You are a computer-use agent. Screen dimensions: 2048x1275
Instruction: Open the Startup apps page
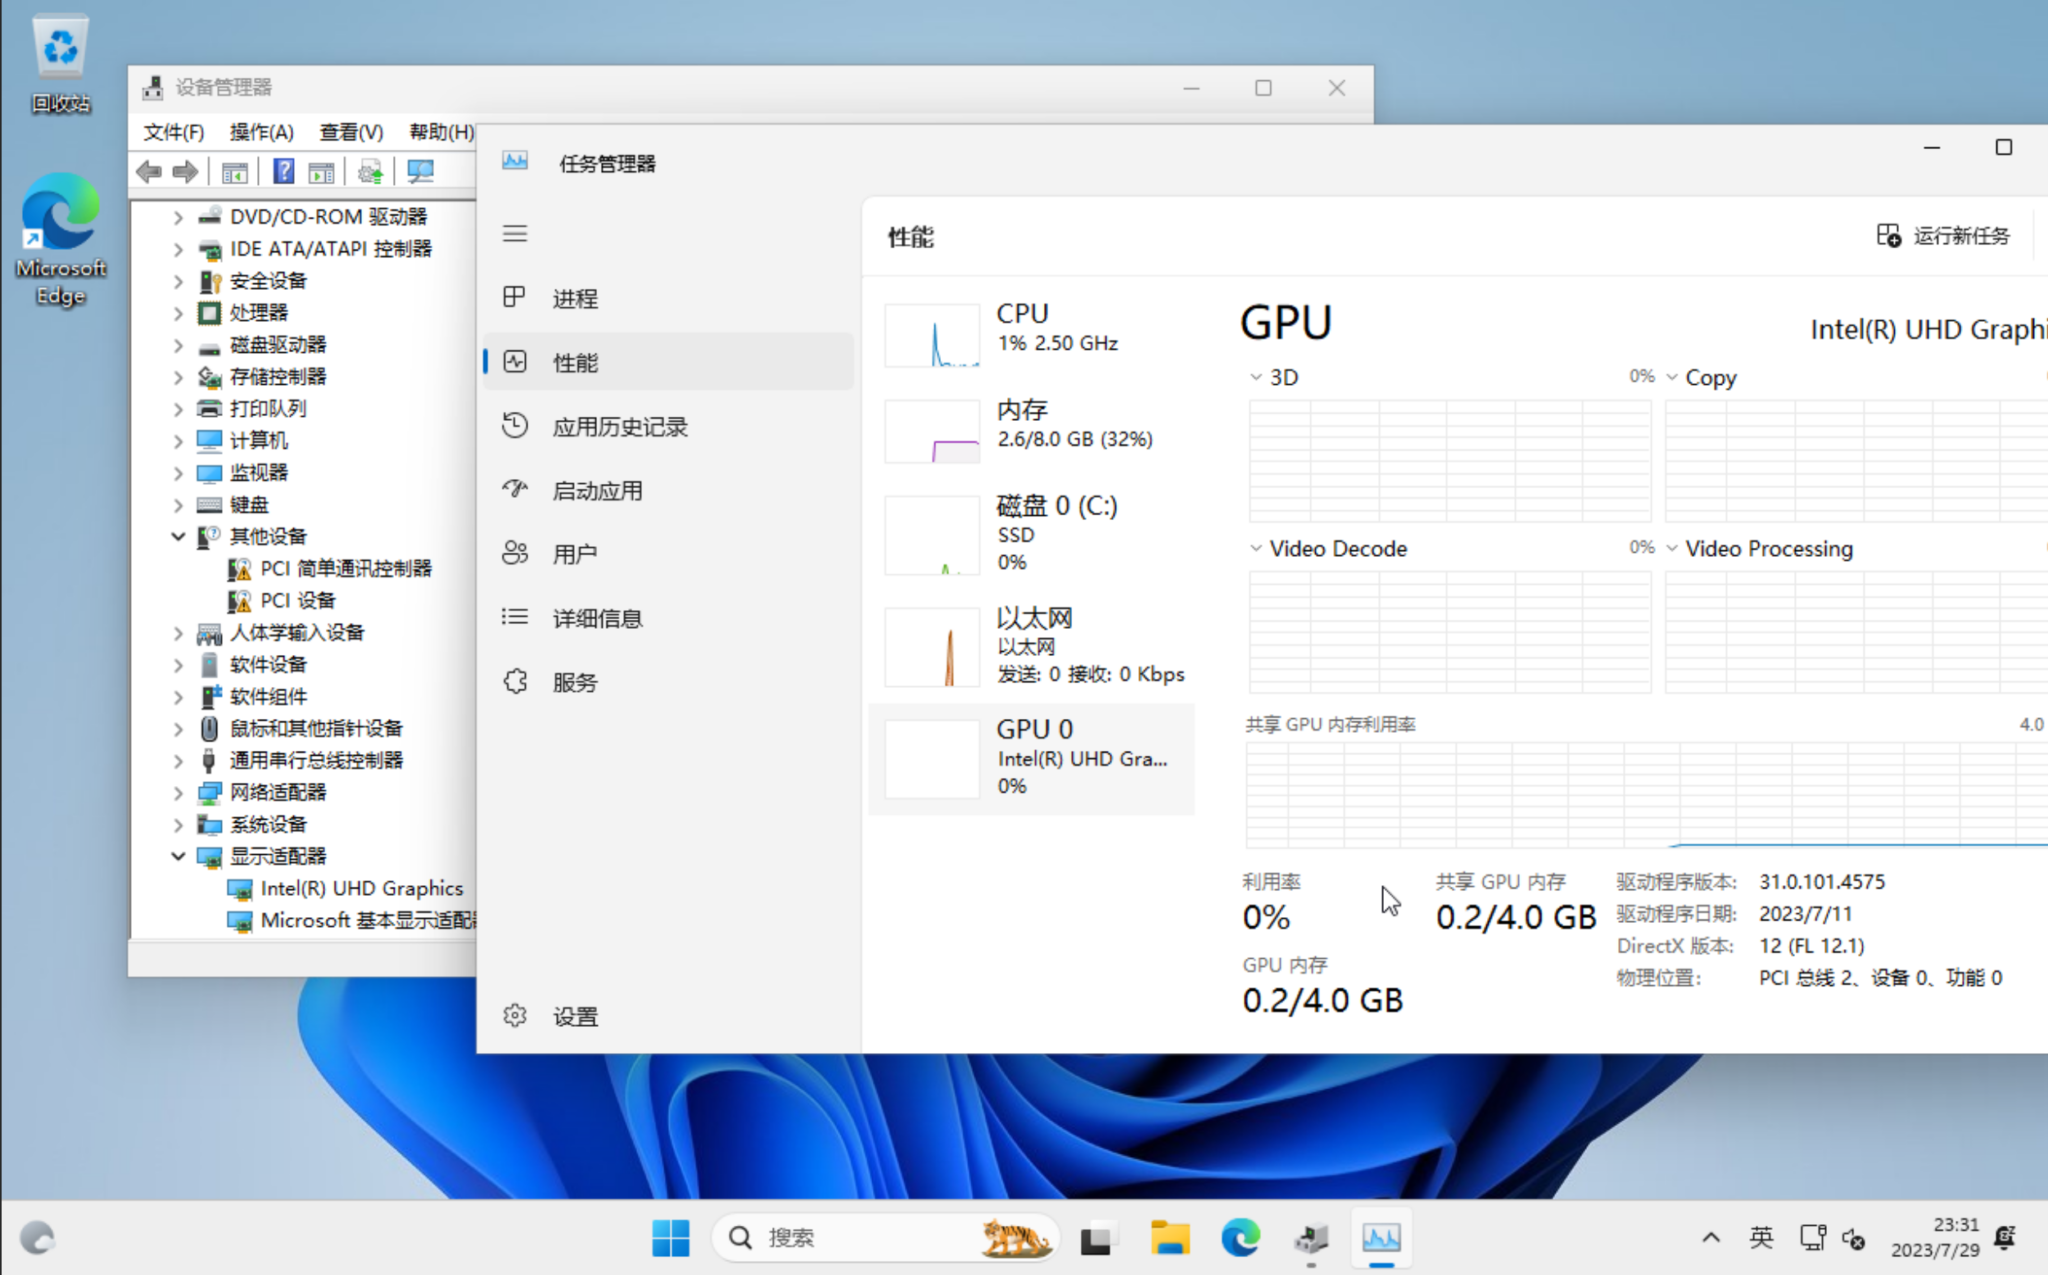(x=597, y=491)
